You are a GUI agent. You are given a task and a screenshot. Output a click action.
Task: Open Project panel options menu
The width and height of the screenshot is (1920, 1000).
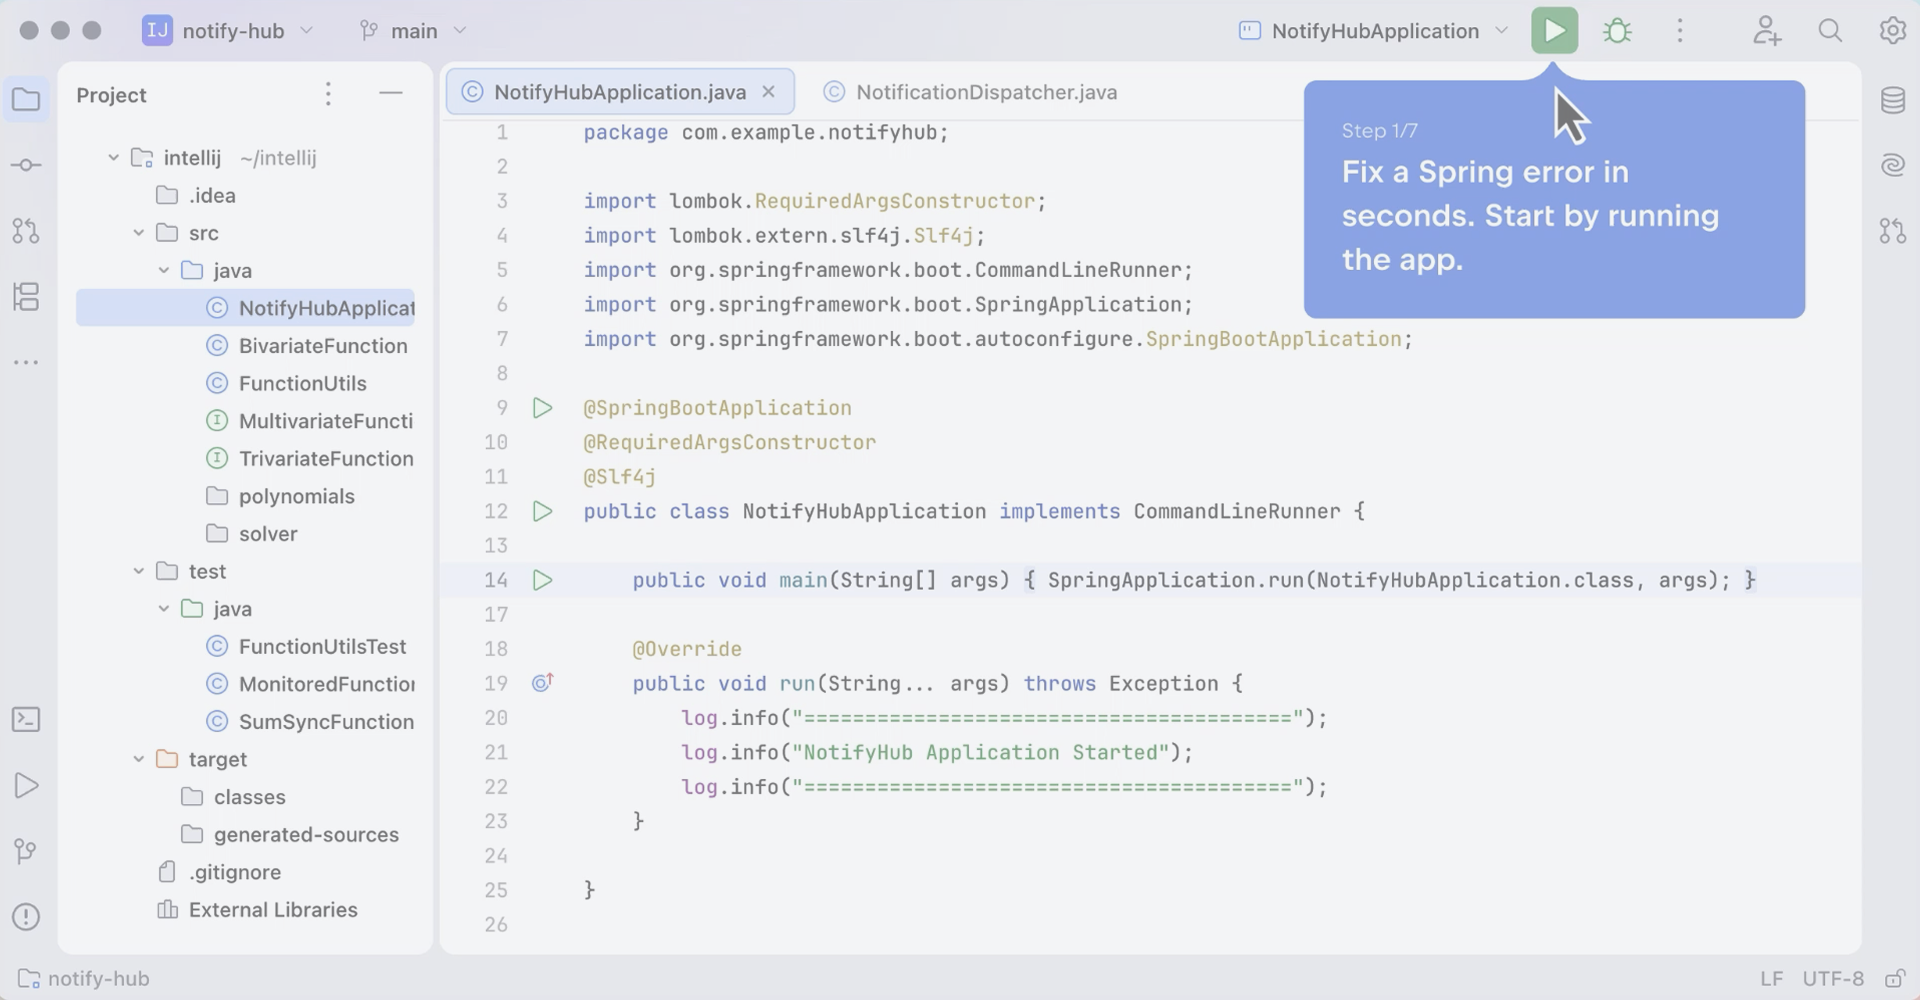coord(328,94)
